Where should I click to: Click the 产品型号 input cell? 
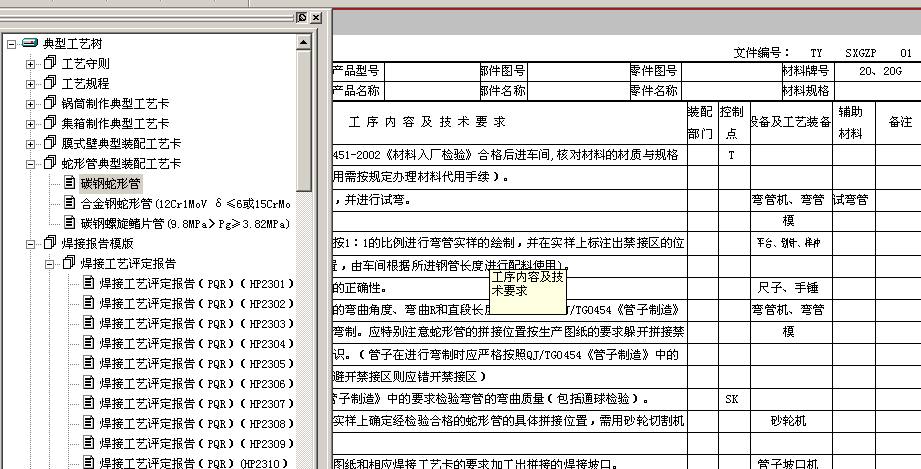click(431, 72)
